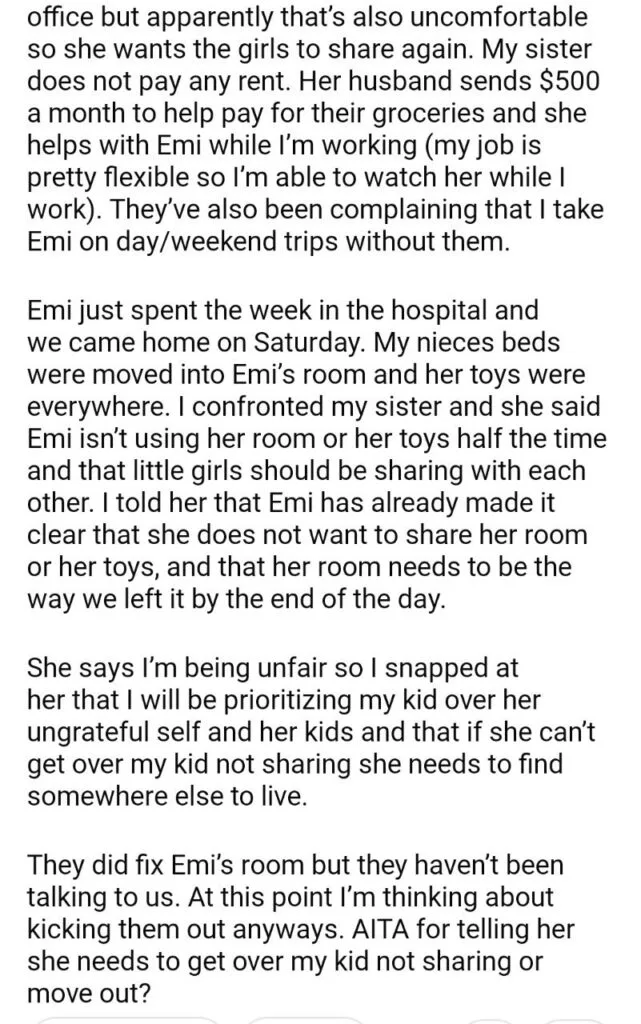Tap the leftmost rounded button below the post
The image size is (641, 1024).
pyautogui.click(x=127, y=1021)
